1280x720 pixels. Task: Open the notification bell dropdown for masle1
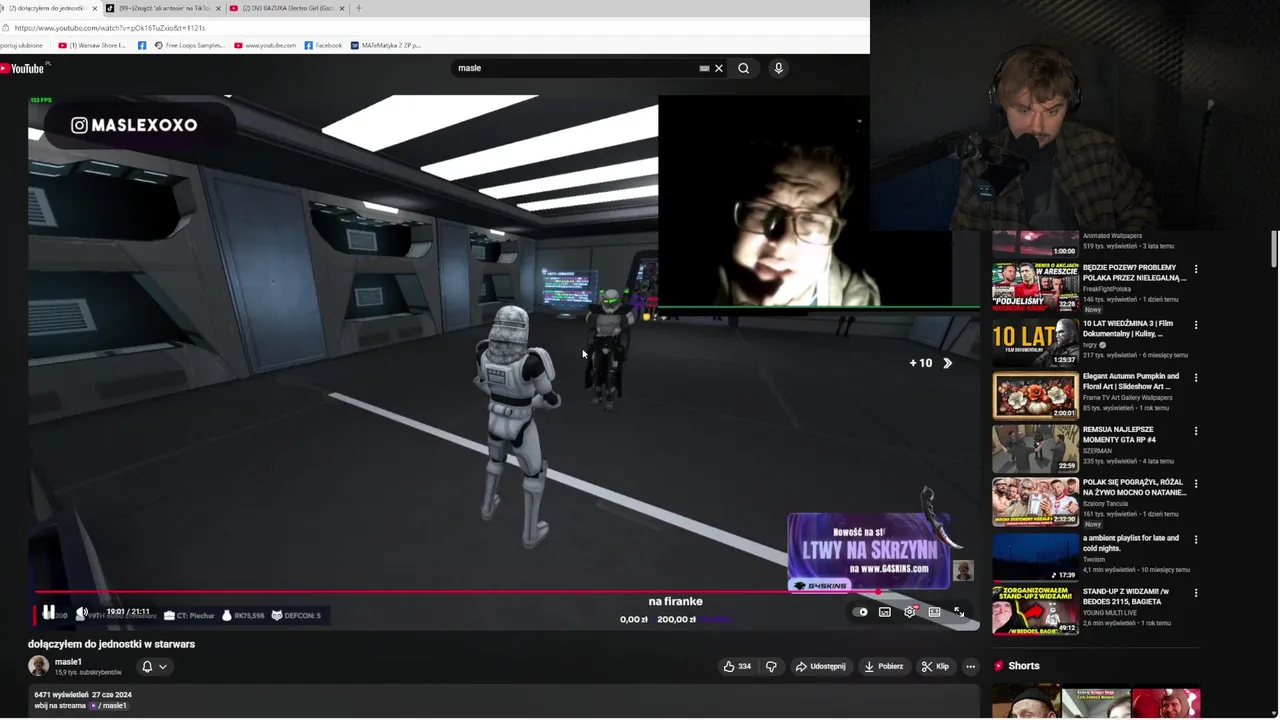pyautogui.click(x=154, y=666)
